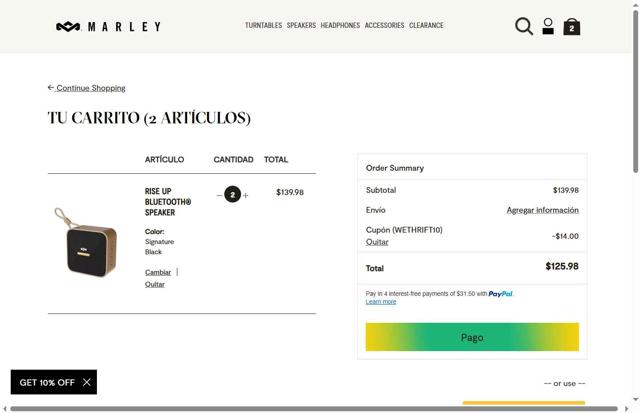This screenshot has height=413, width=640.
Task: Open the shopping bag cart icon
Action: click(x=571, y=27)
